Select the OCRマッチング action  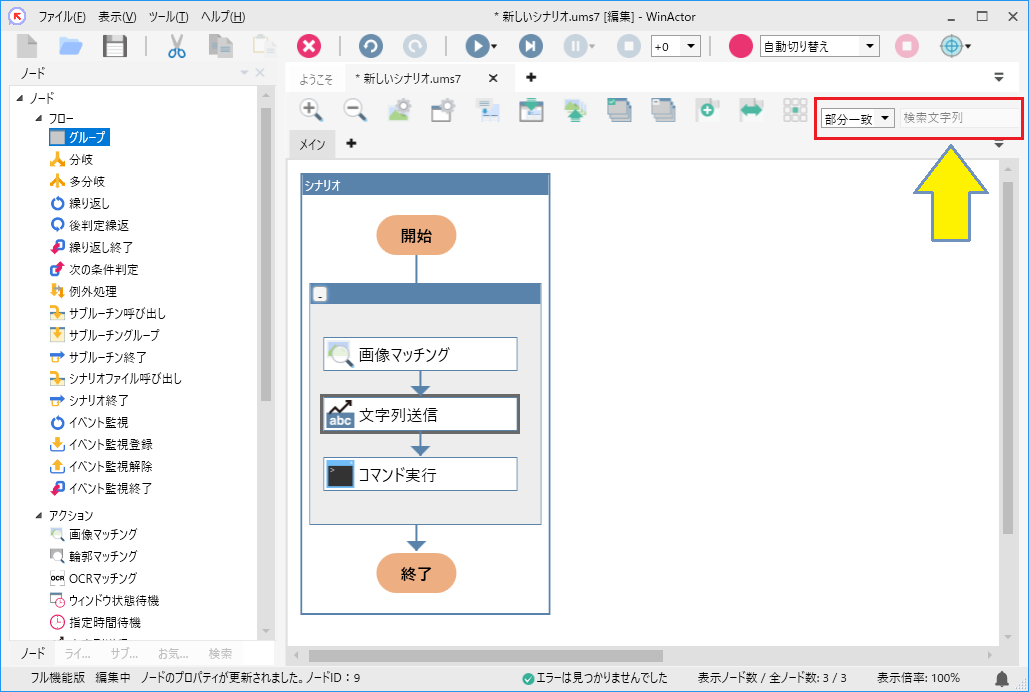94,578
